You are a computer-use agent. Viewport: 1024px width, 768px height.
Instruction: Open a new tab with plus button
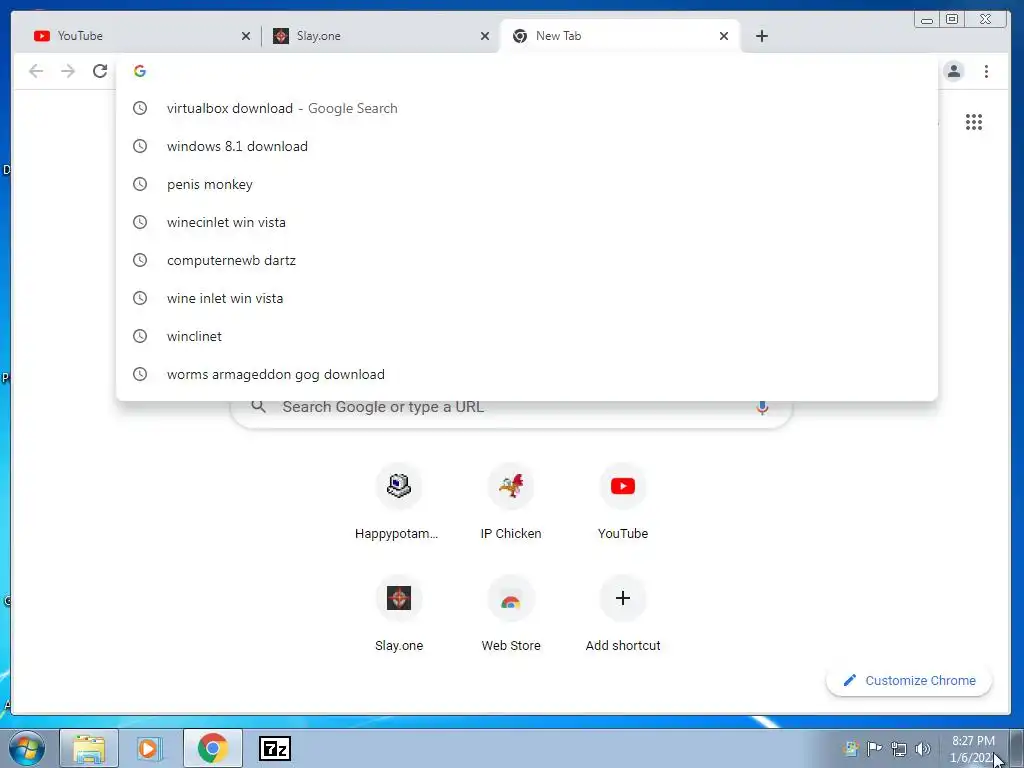tap(761, 36)
